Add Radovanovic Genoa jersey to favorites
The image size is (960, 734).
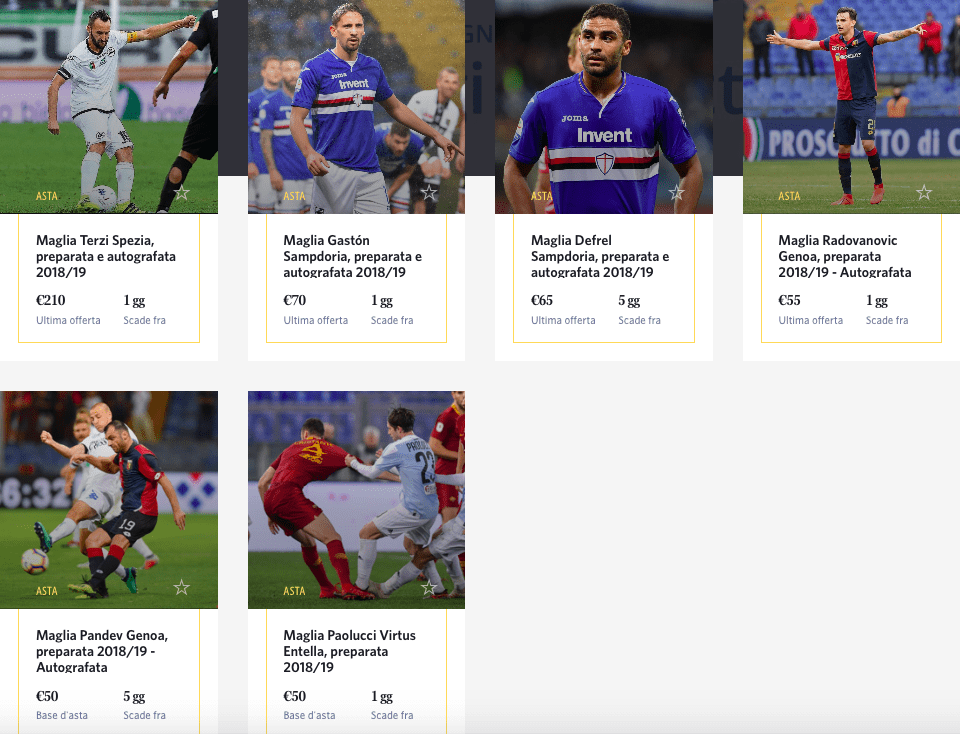pos(924,193)
